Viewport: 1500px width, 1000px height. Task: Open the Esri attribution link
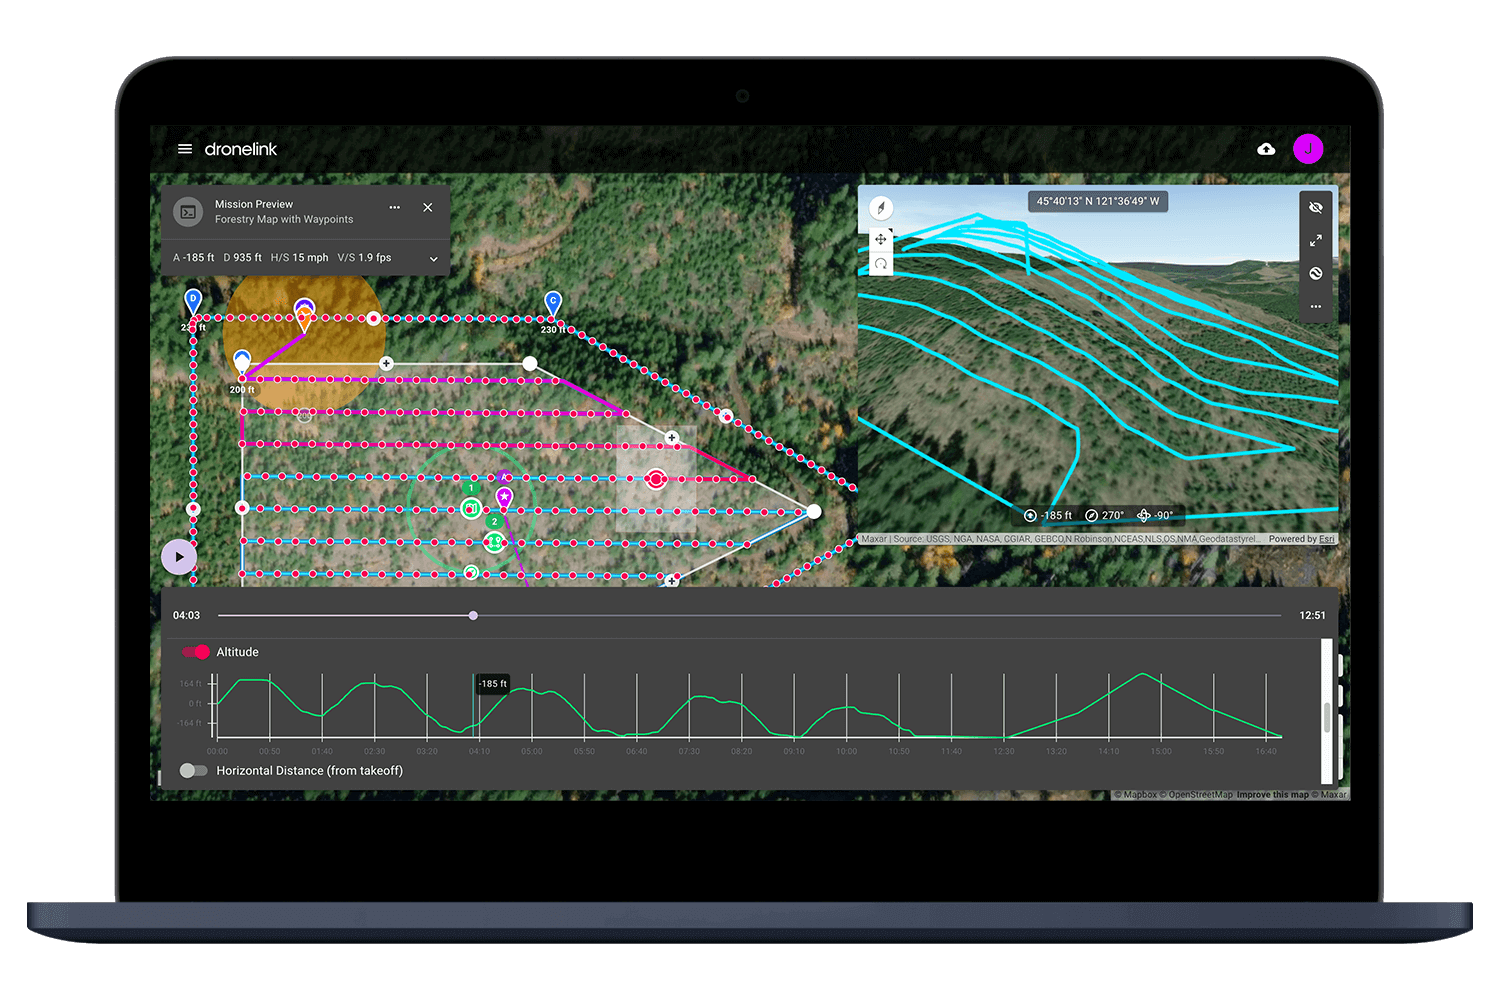[1327, 538]
